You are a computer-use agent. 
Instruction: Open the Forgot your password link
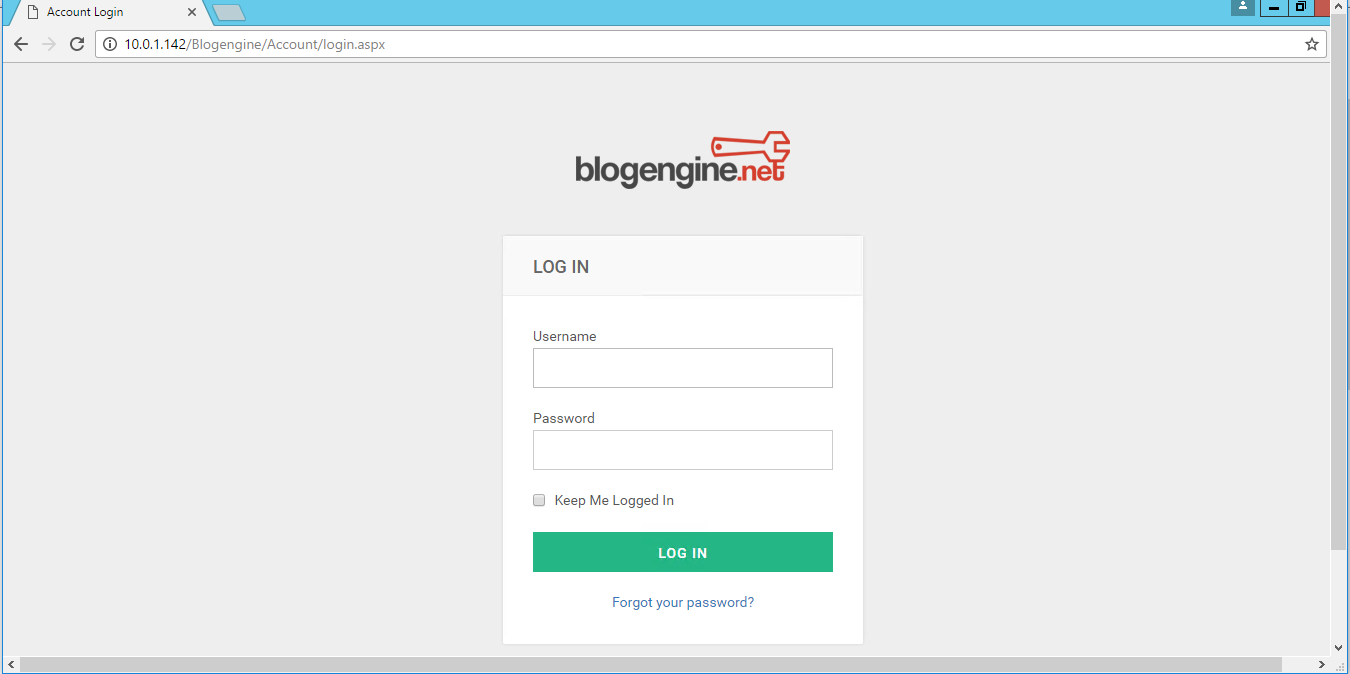click(x=683, y=602)
